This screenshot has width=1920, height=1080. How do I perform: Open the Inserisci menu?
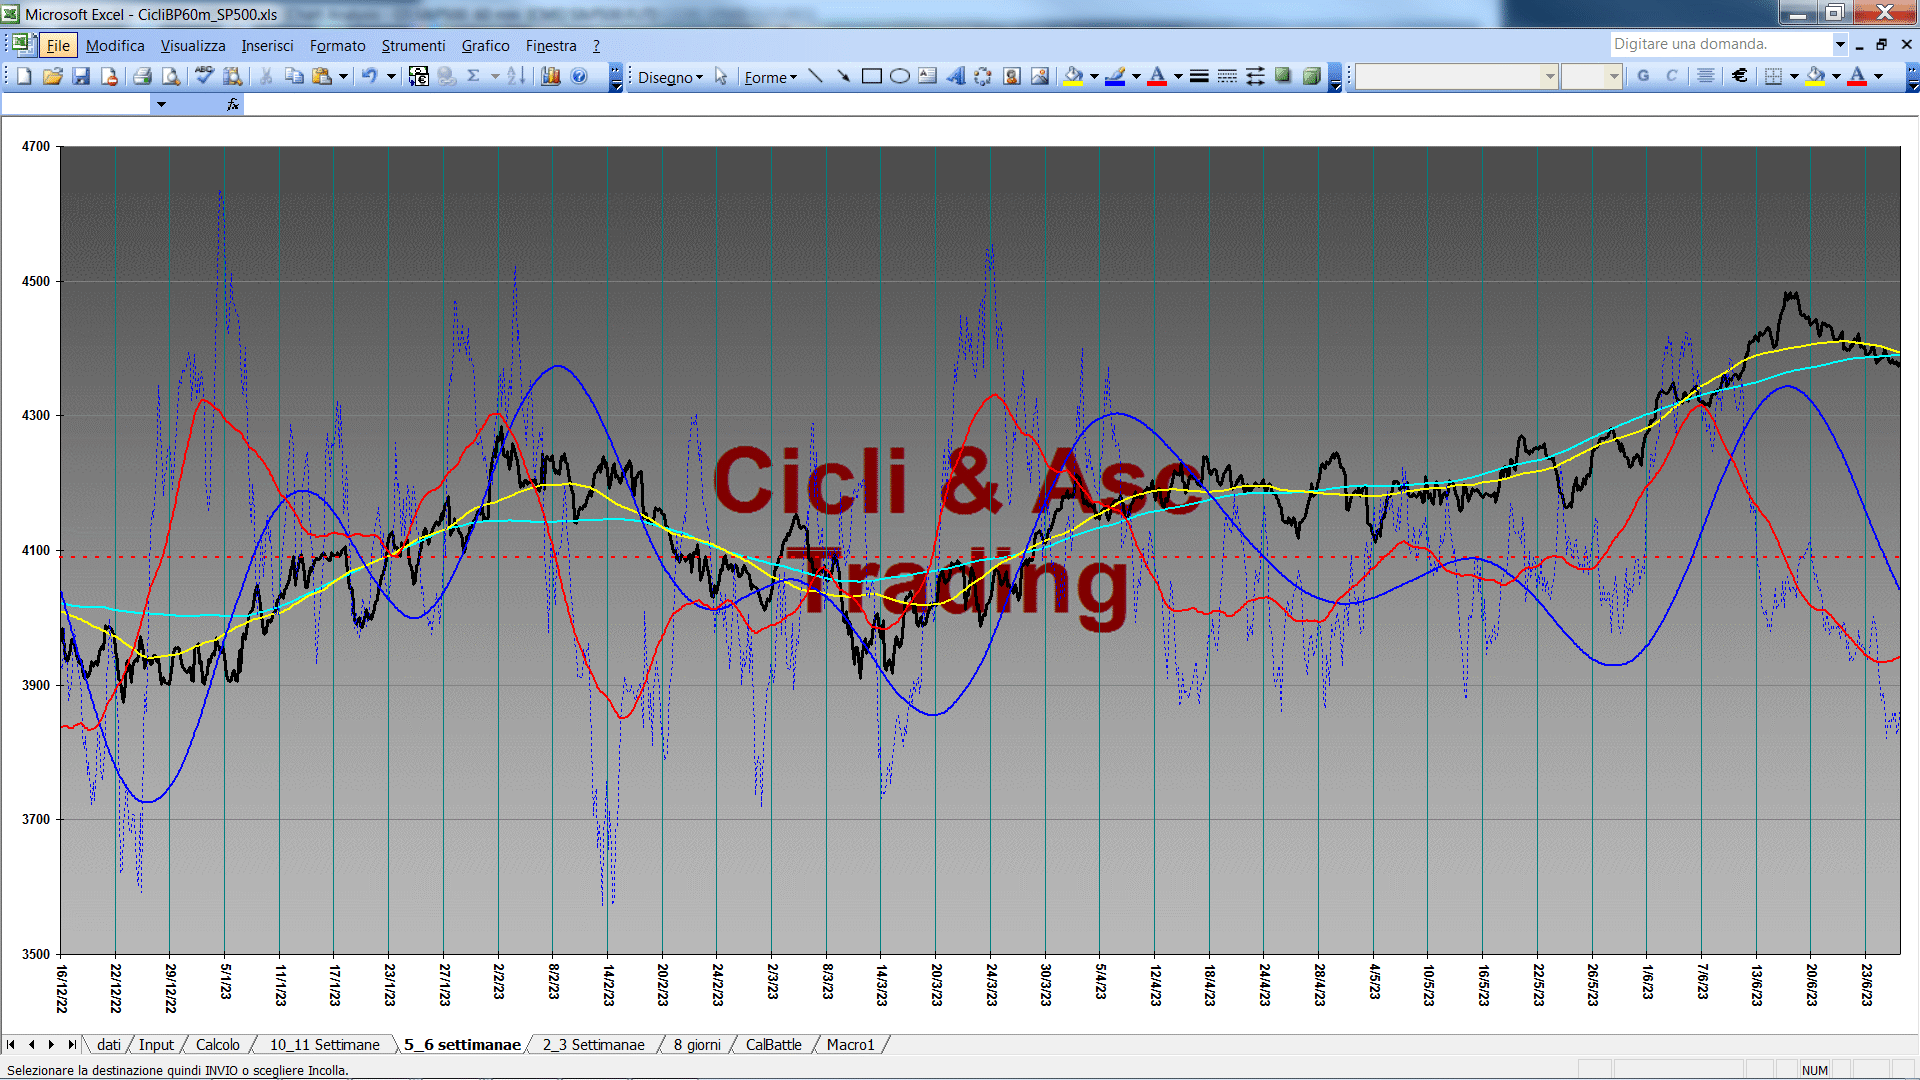(267, 46)
